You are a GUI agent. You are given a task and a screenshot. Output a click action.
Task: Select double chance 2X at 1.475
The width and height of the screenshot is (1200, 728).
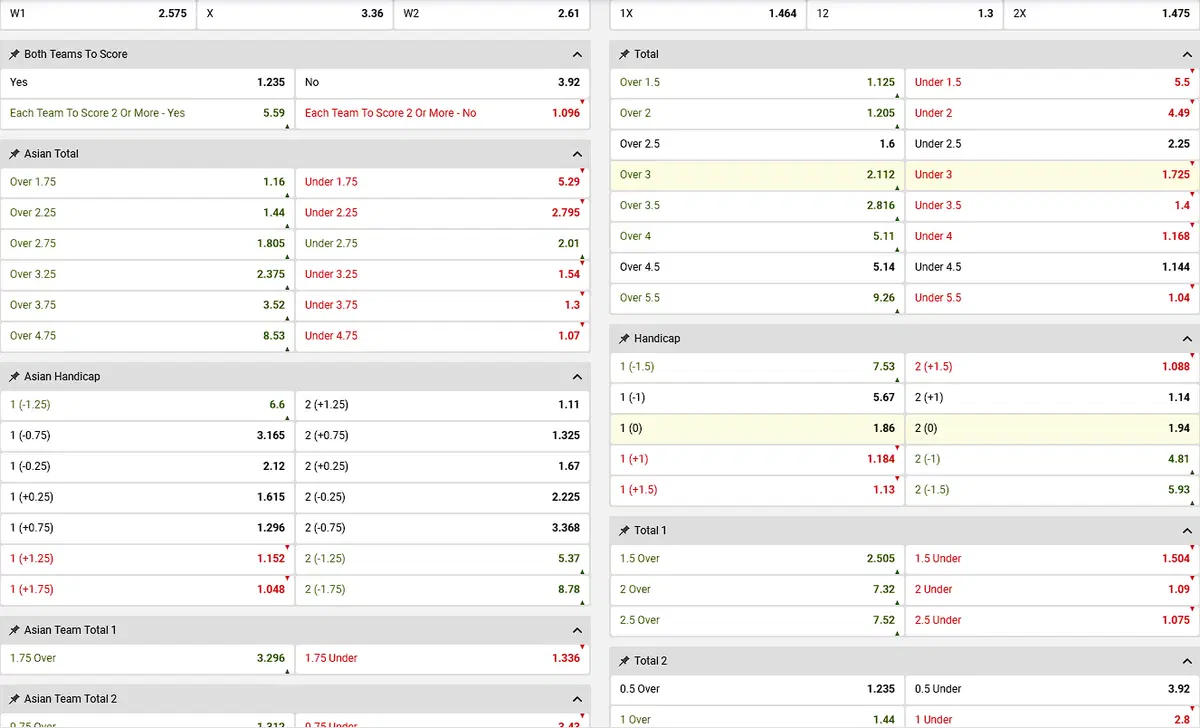[x=1102, y=14]
